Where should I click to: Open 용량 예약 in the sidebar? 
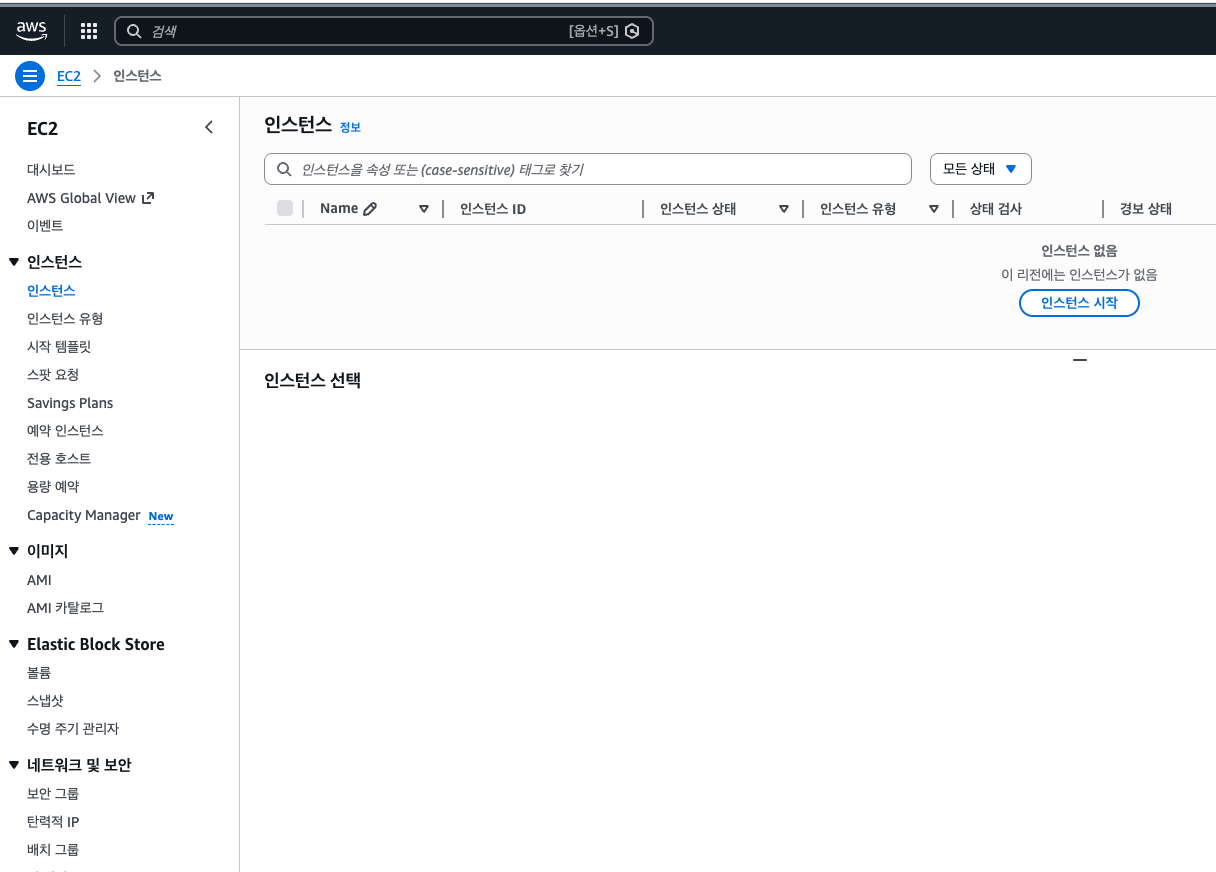(53, 487)
